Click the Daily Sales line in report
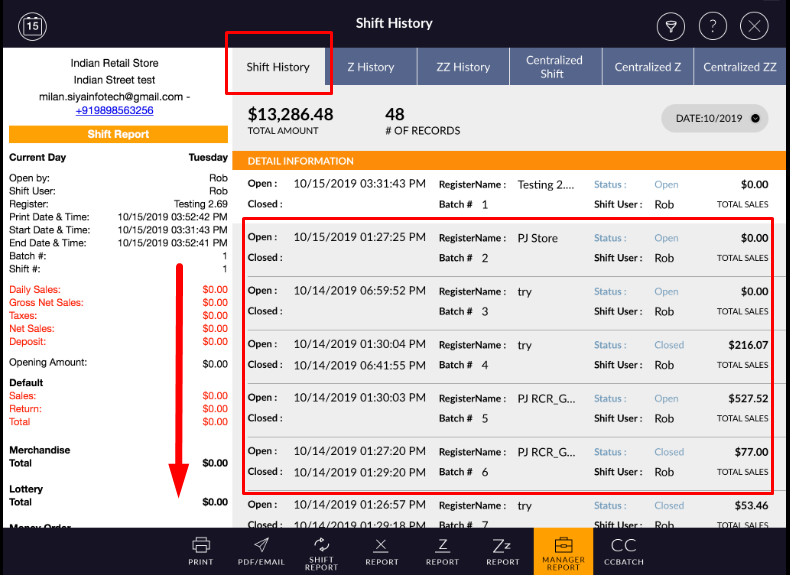The width and height of the screenshot is (790, 575). [x=118, y=290]
